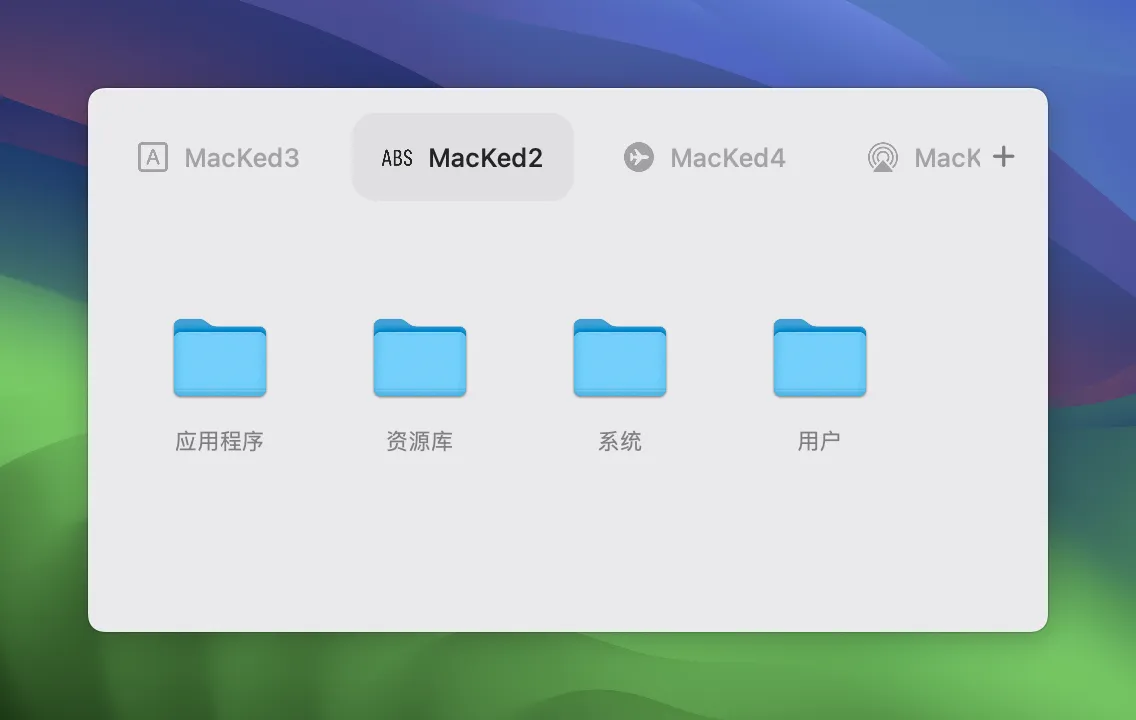Click the 系统 folder icon

tap(620, 358)
